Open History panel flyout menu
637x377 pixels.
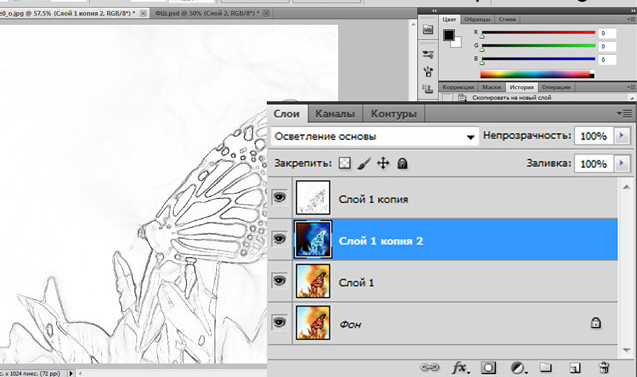click(x=631, y=87)
